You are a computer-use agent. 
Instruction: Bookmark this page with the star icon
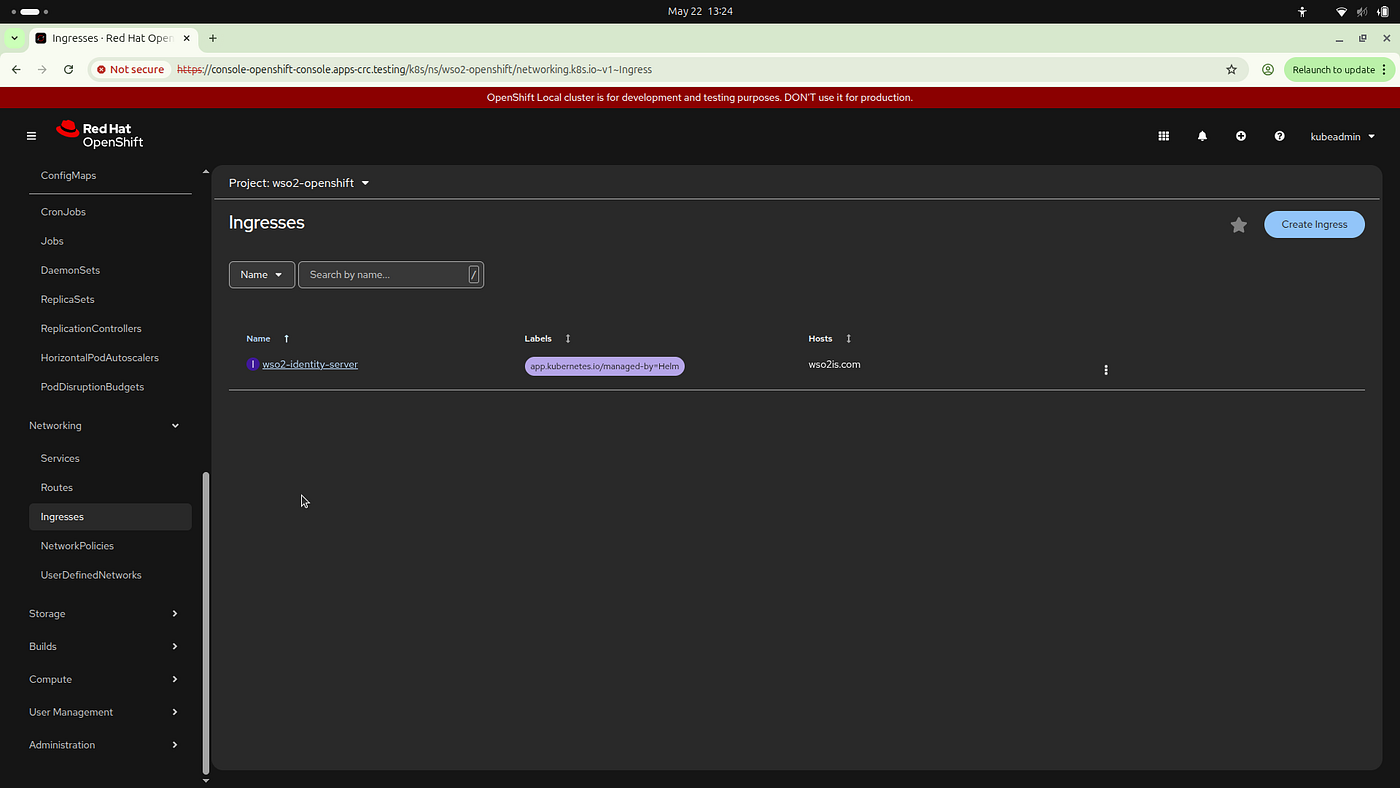click(1231, 70)
